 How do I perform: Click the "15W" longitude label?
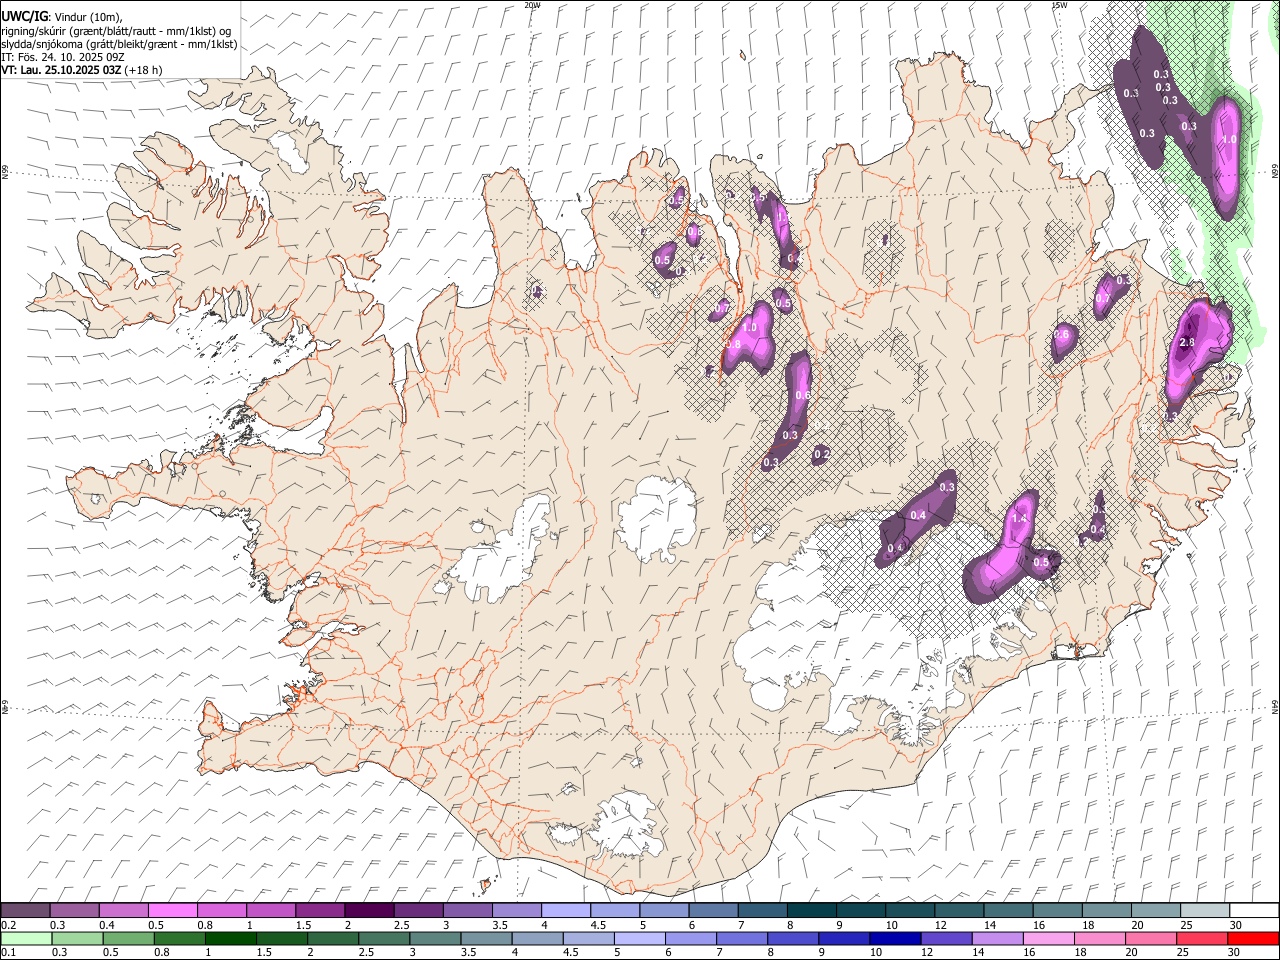[1059, 5]
